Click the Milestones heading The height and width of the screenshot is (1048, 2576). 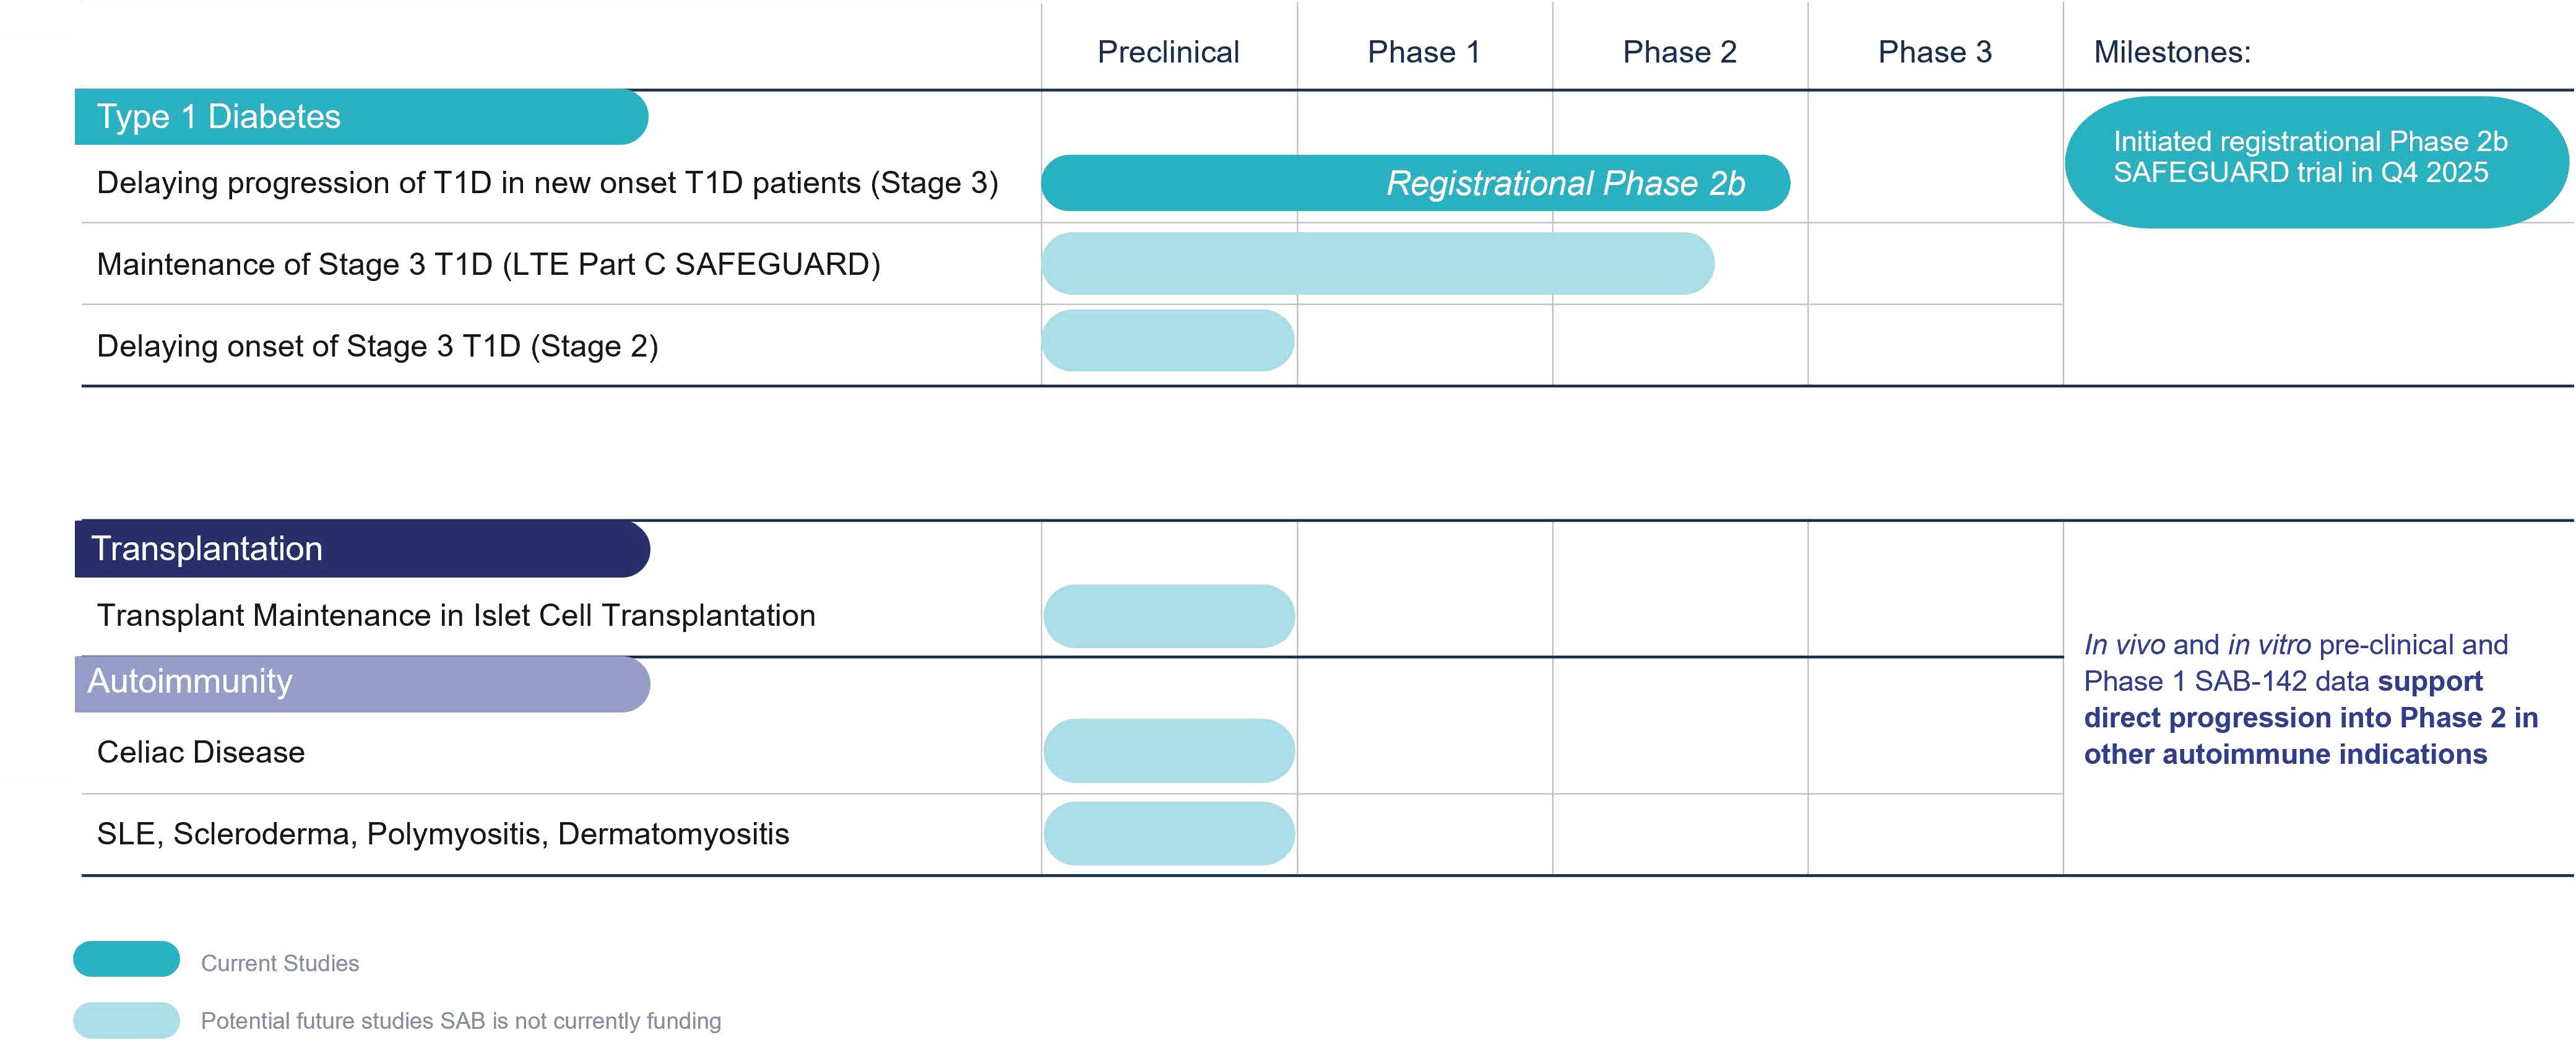tap(2172, 52)
